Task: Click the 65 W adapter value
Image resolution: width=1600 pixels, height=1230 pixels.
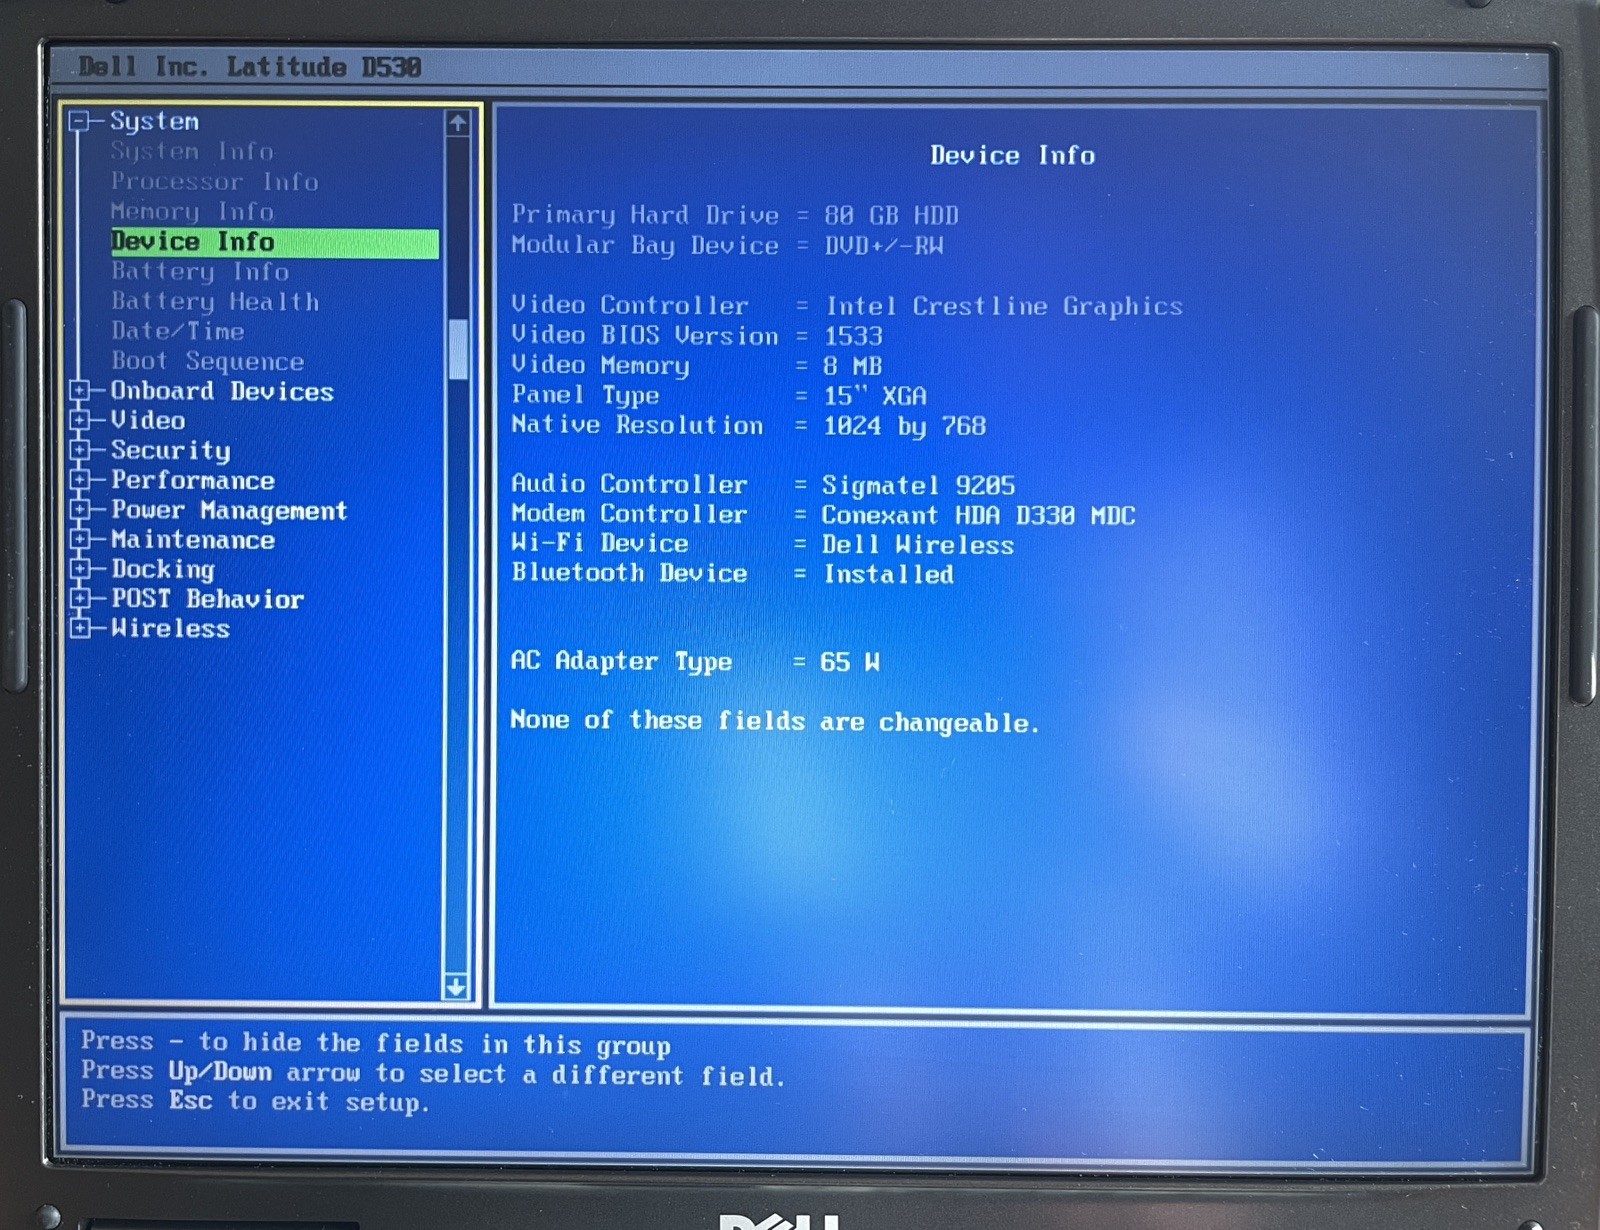Action: click(849, 662)
